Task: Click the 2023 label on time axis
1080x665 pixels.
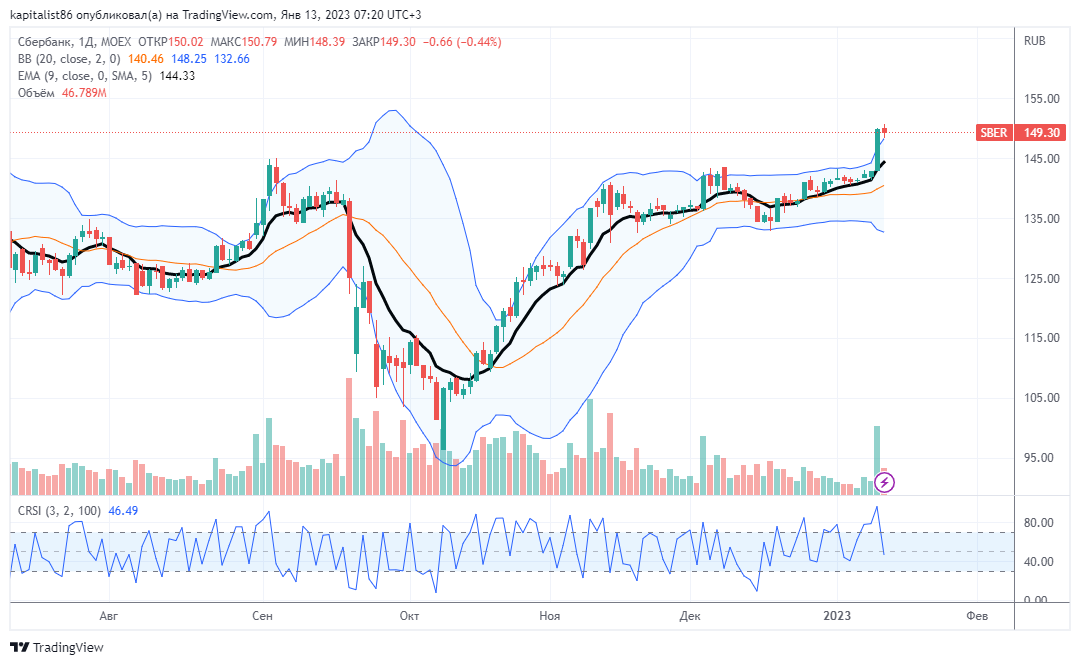Action: pos(838,615)
